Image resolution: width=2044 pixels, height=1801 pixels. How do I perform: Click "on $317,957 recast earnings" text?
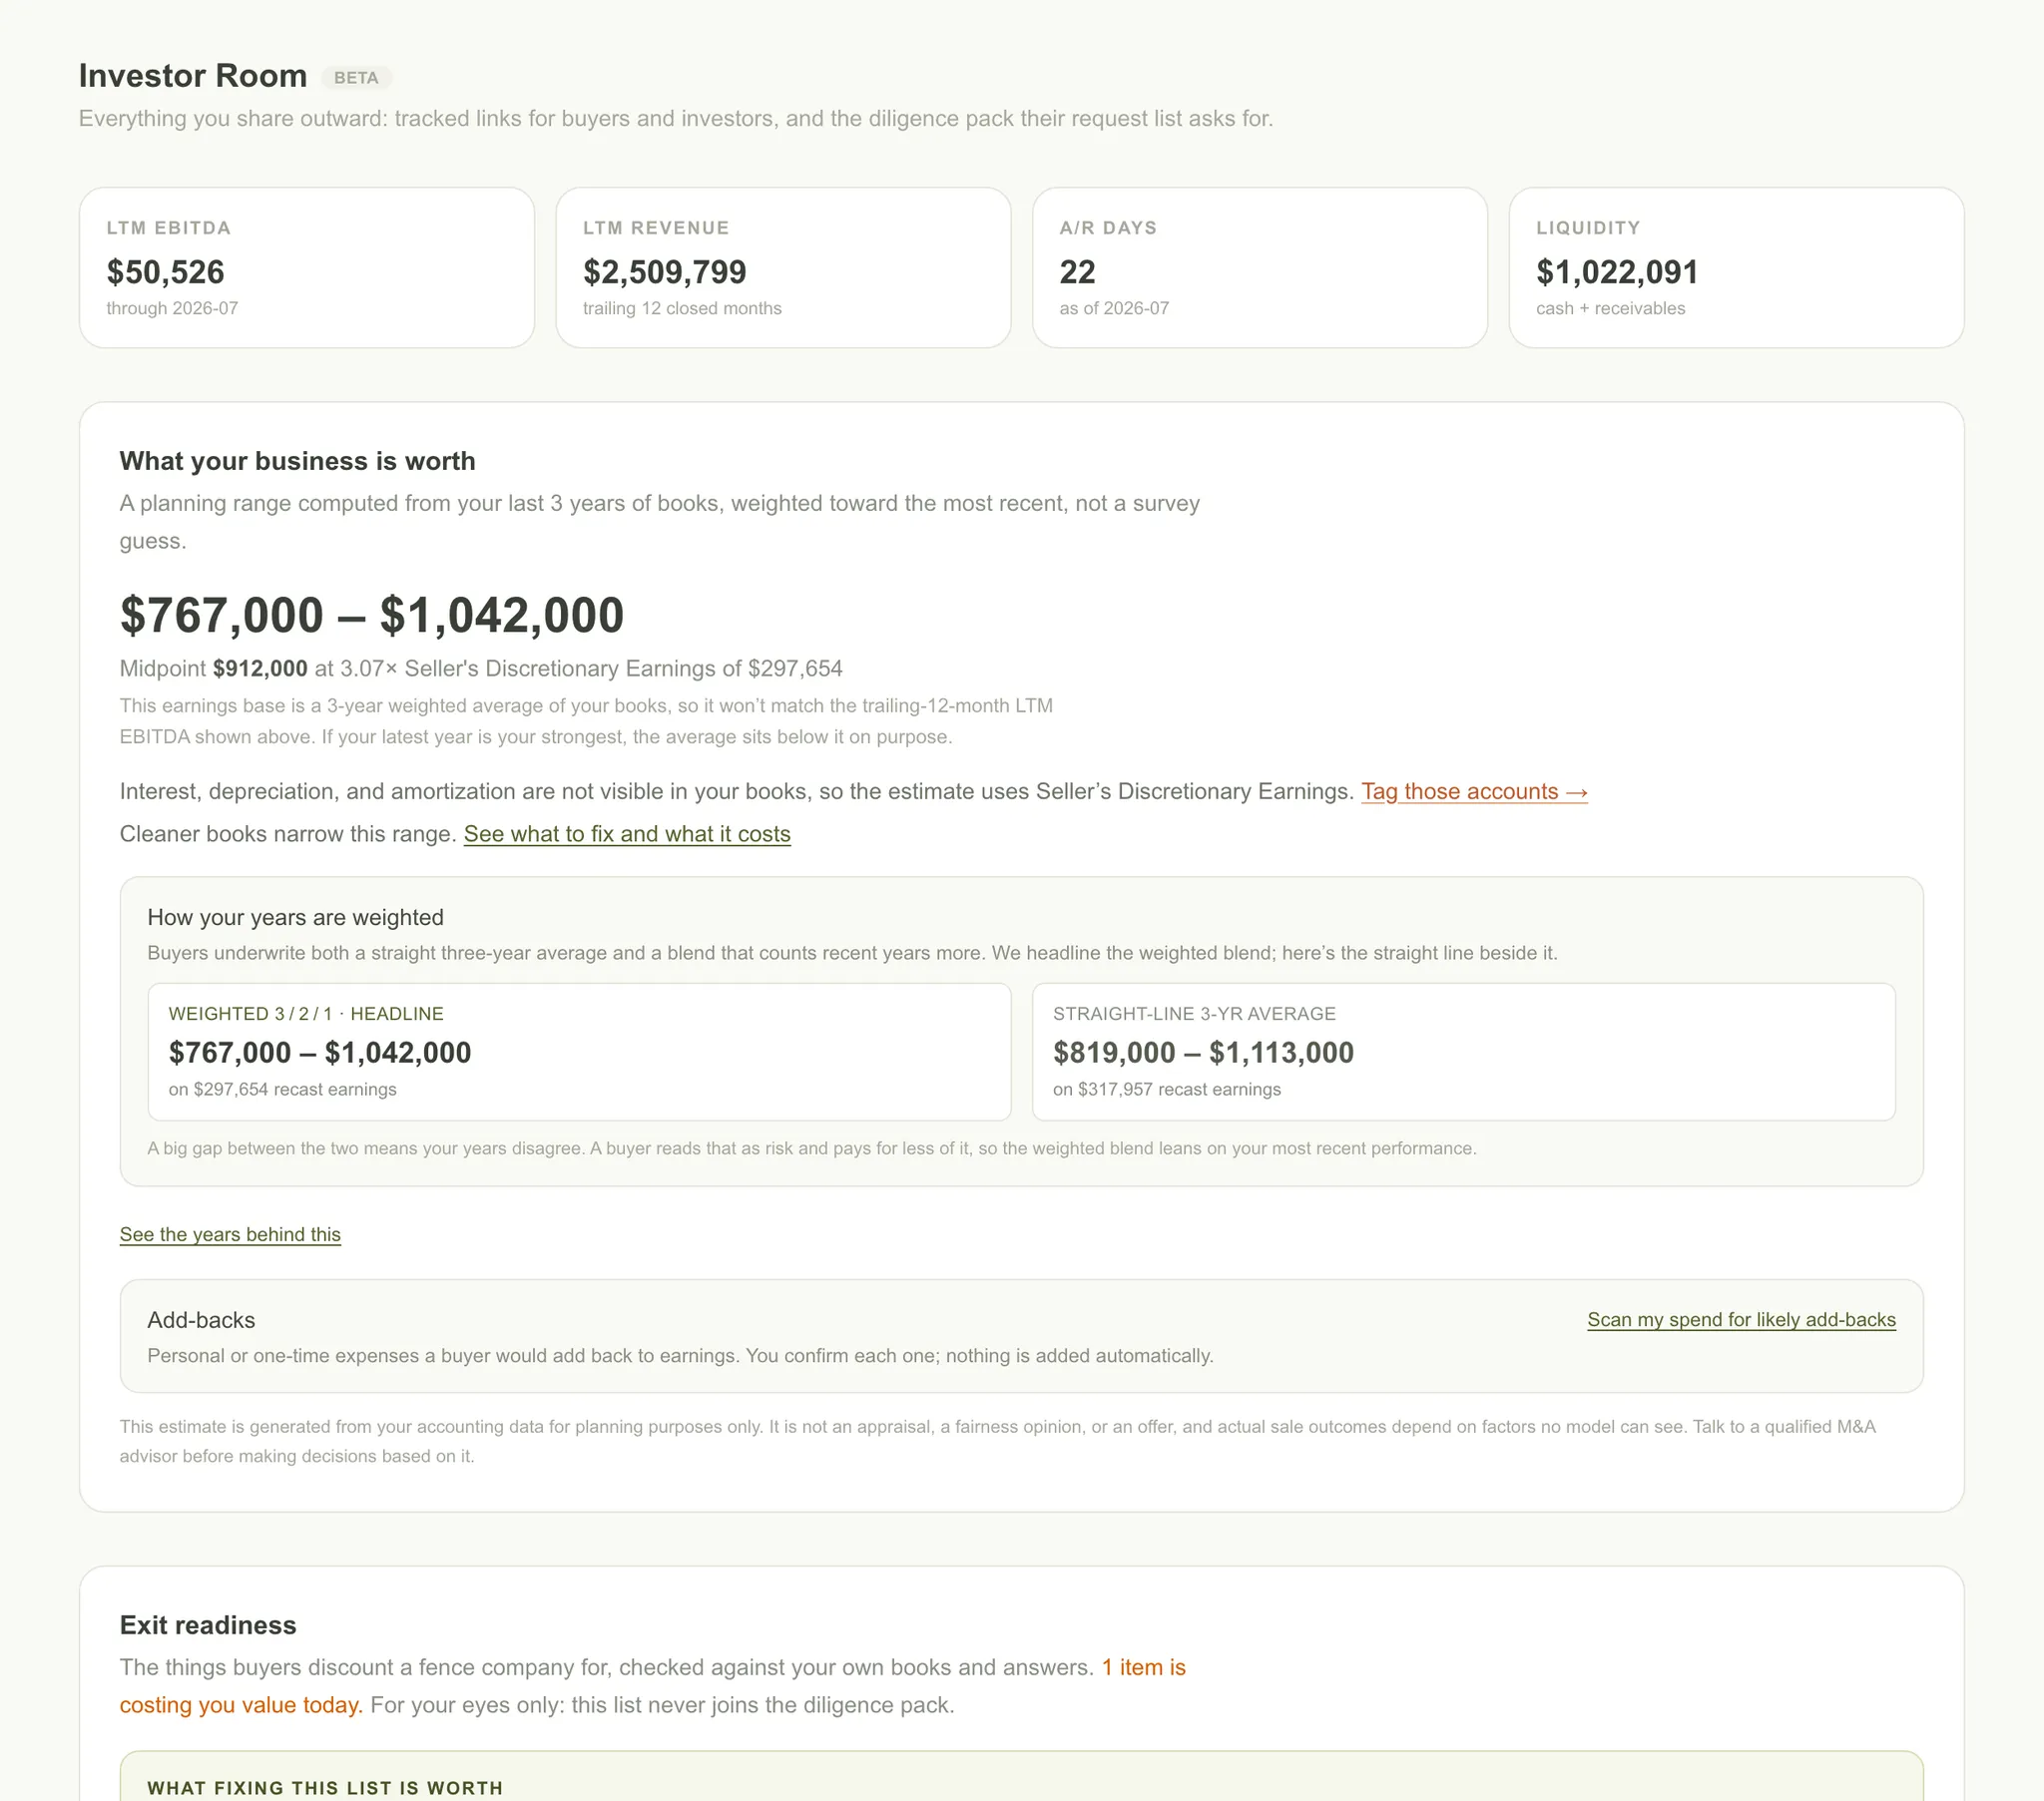[1167, 1089]
